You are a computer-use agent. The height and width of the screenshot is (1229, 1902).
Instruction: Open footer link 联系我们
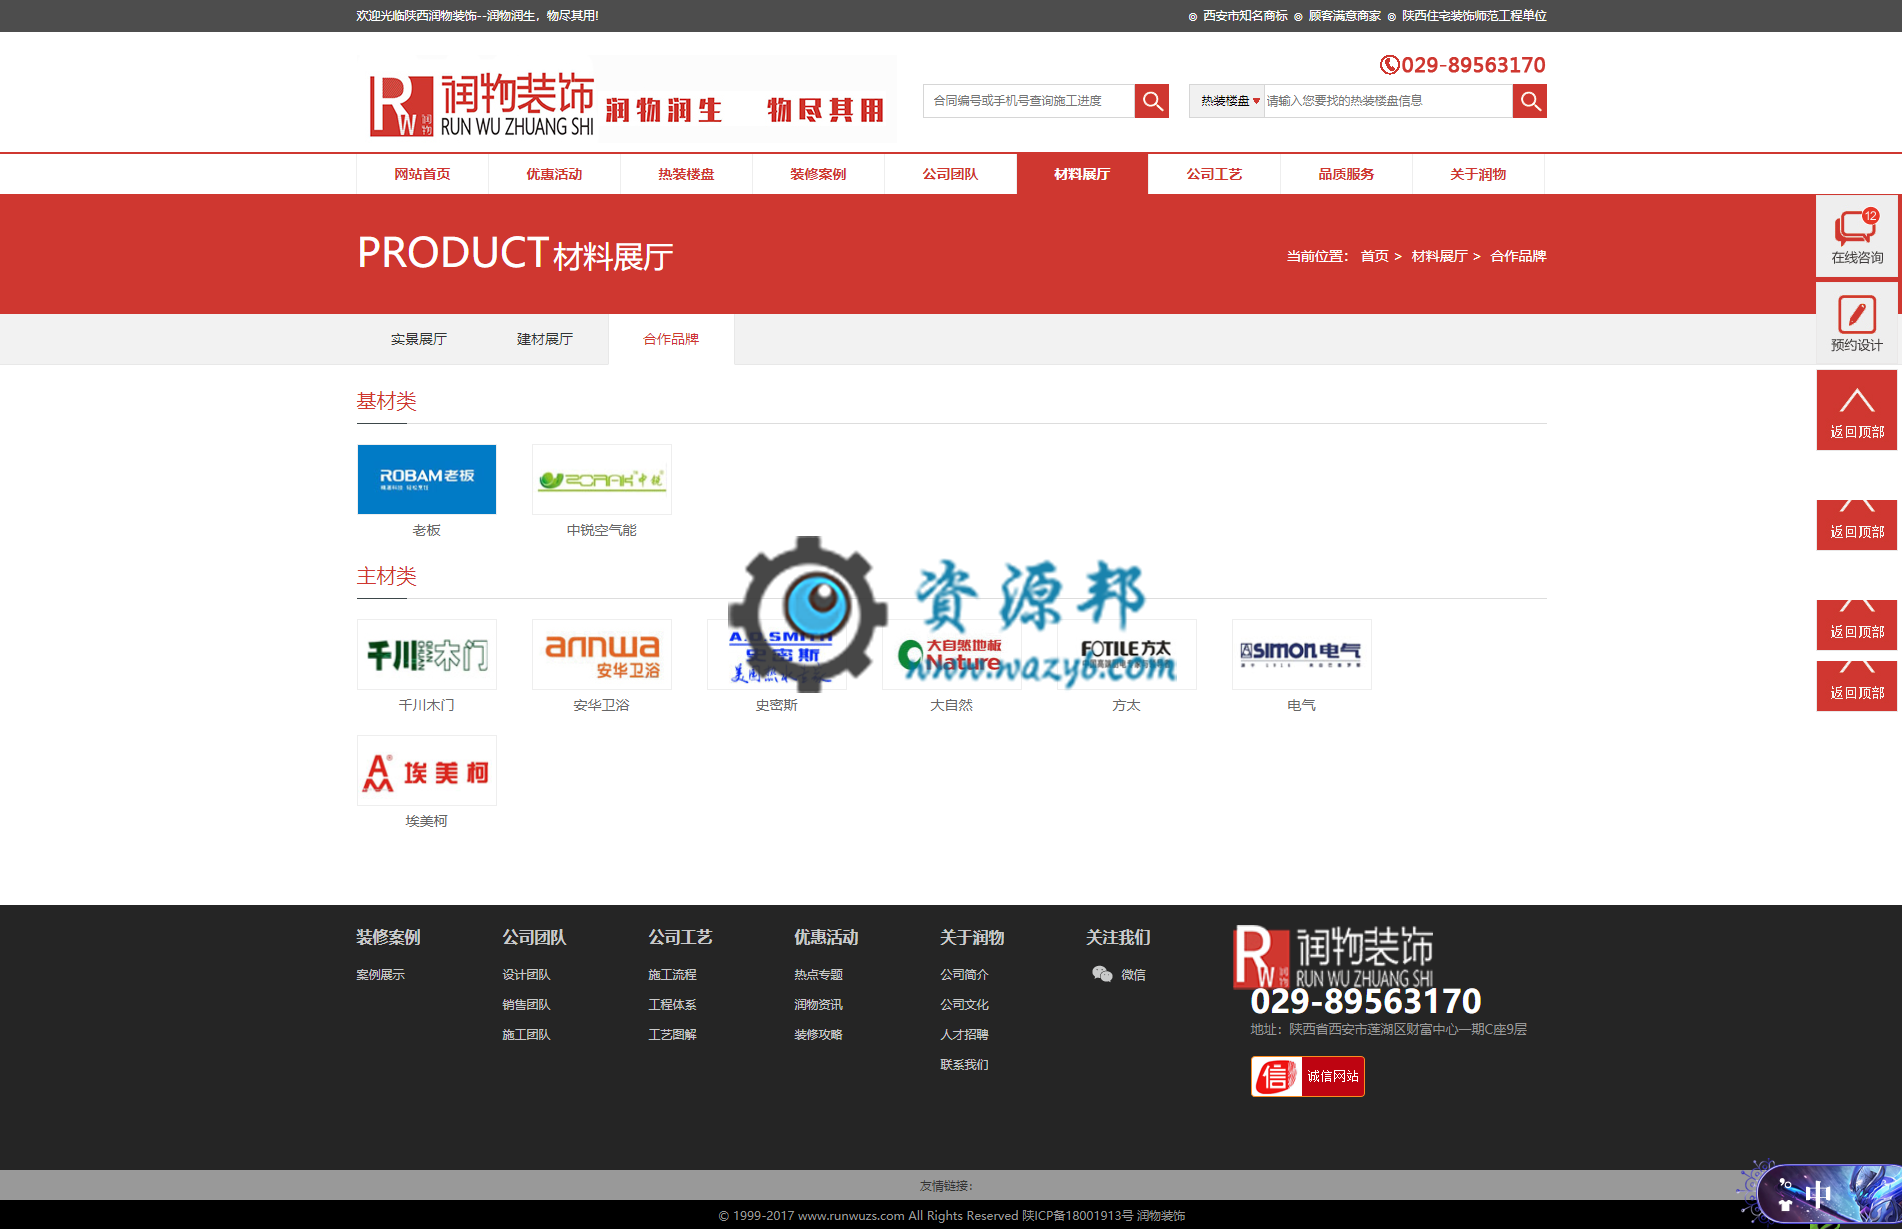pos(965,1064)
